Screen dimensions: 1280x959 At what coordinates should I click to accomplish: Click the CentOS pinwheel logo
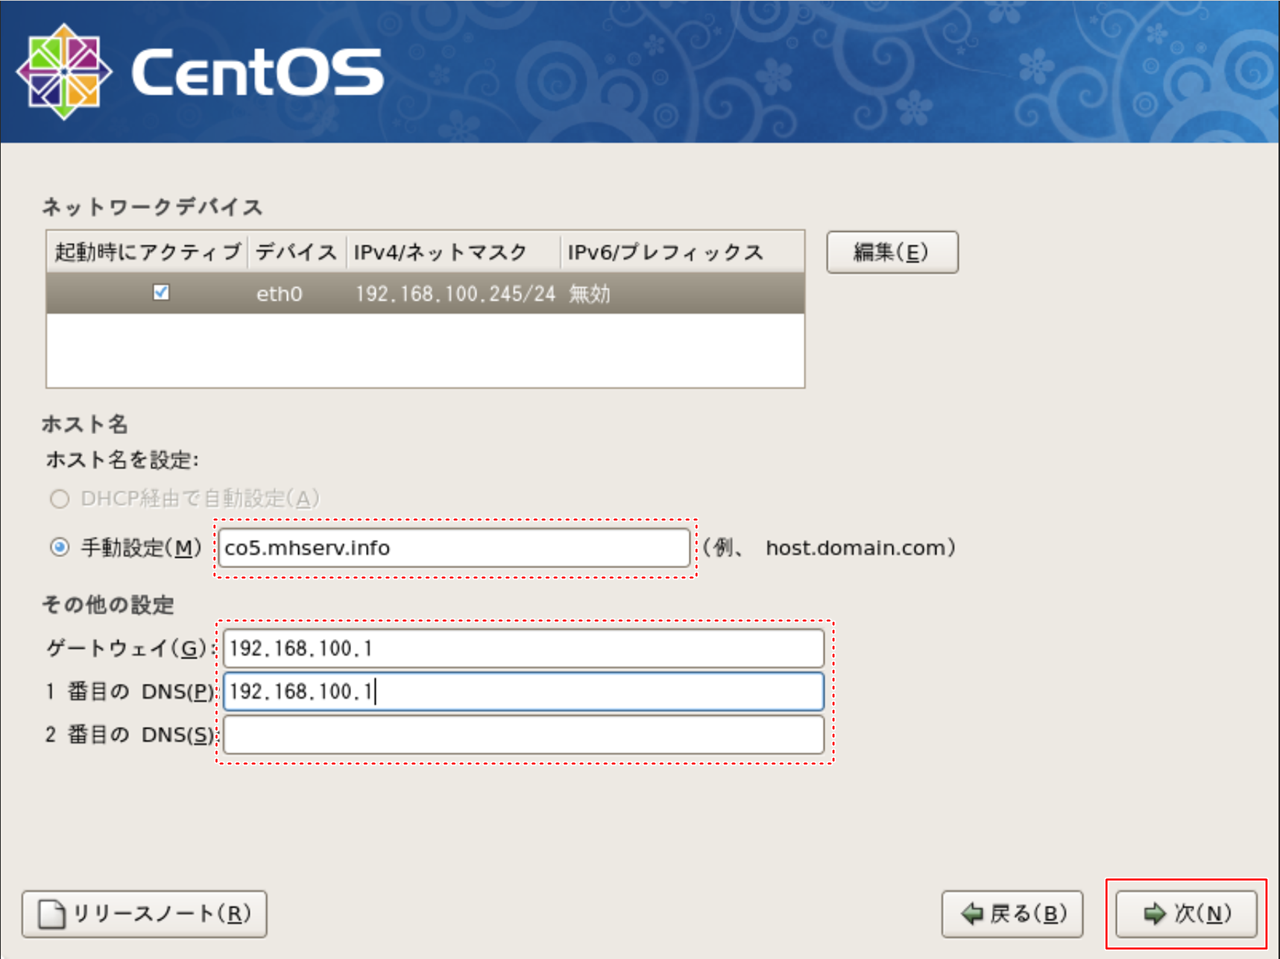coord(64,72)
